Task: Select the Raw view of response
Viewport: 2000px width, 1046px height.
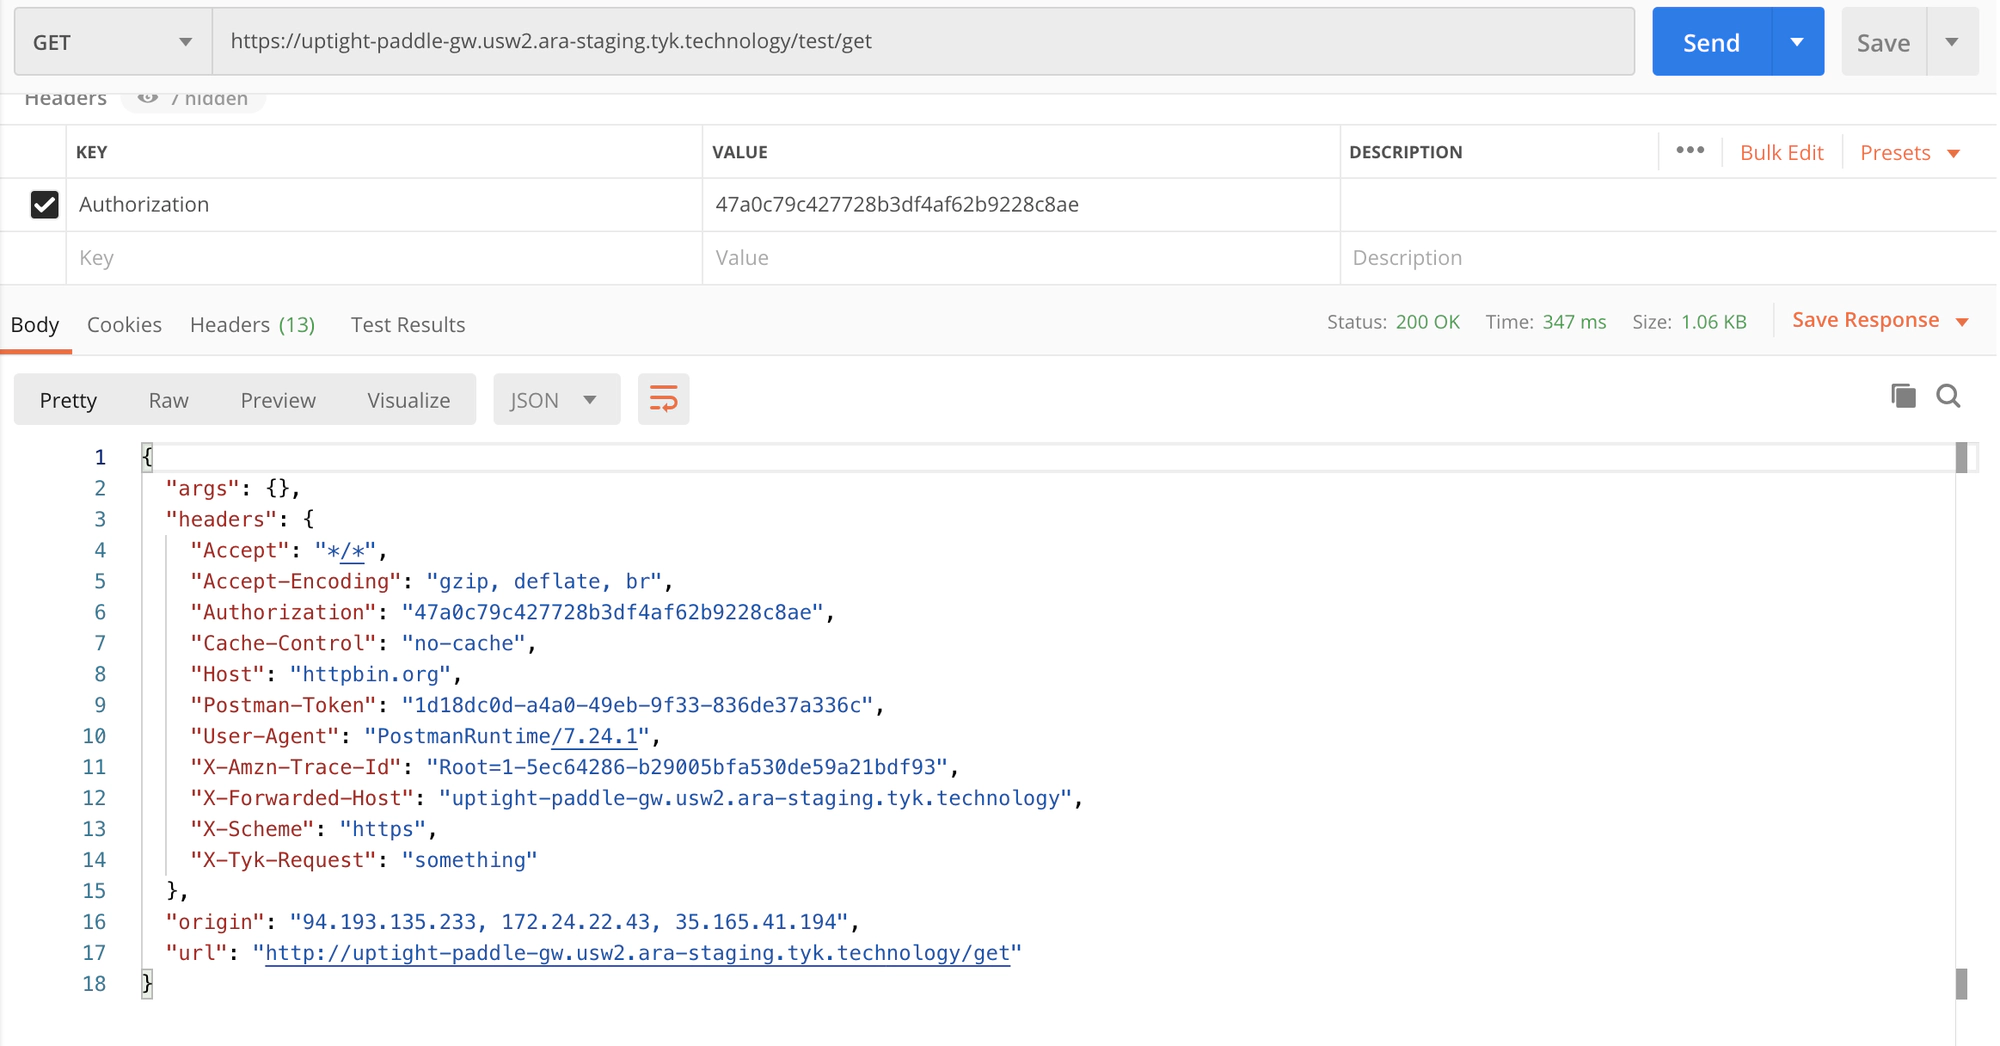Action: coord(168,400)
